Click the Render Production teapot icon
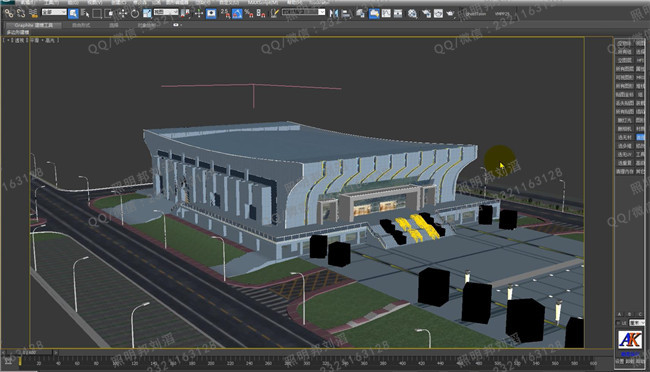Image resolution: width=650 pixels, height=372 pixels. pyautogui.click(x=450, y=14)
